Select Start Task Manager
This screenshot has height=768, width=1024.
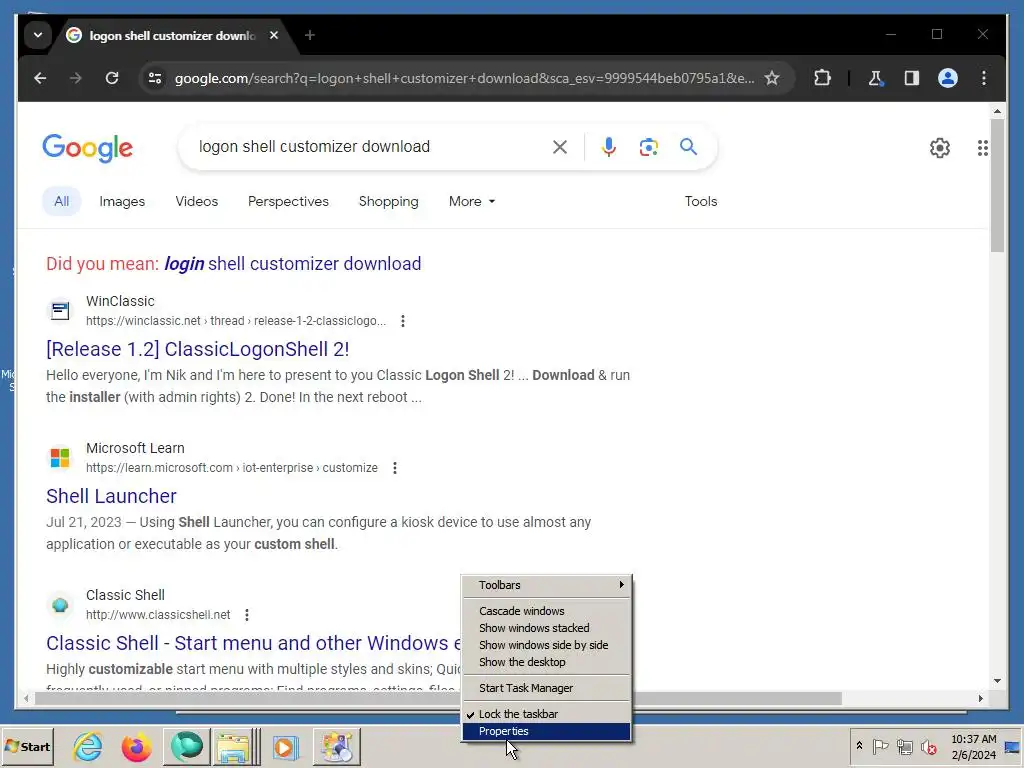(x=547, y=688)
